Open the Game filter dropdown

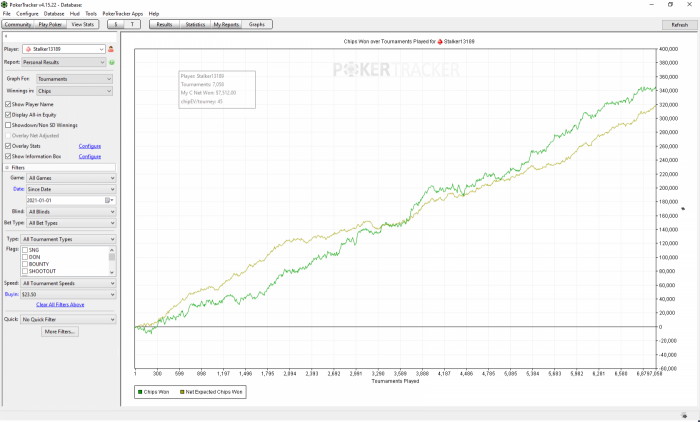pyautogui.click(x=71, y=178)
